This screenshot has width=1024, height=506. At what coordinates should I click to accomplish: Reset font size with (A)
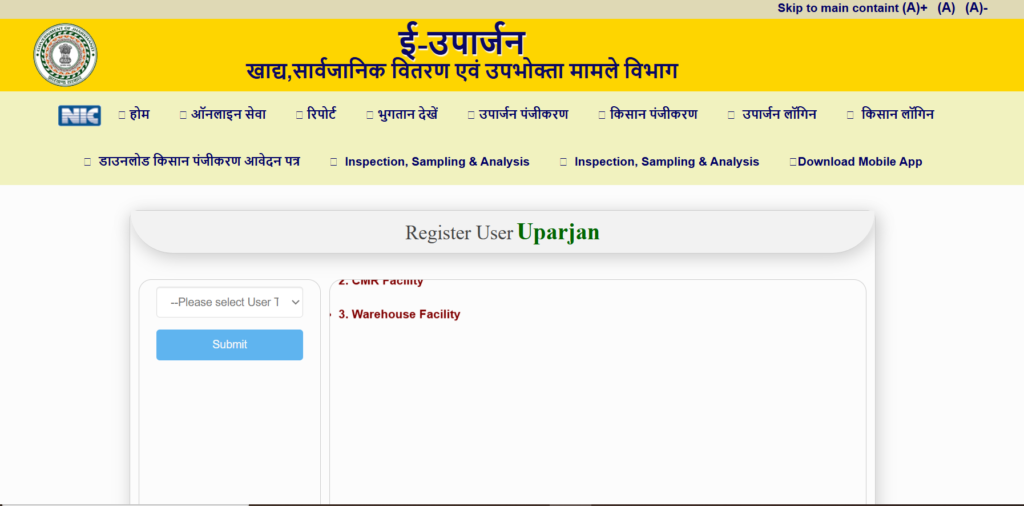pos(946,8)
